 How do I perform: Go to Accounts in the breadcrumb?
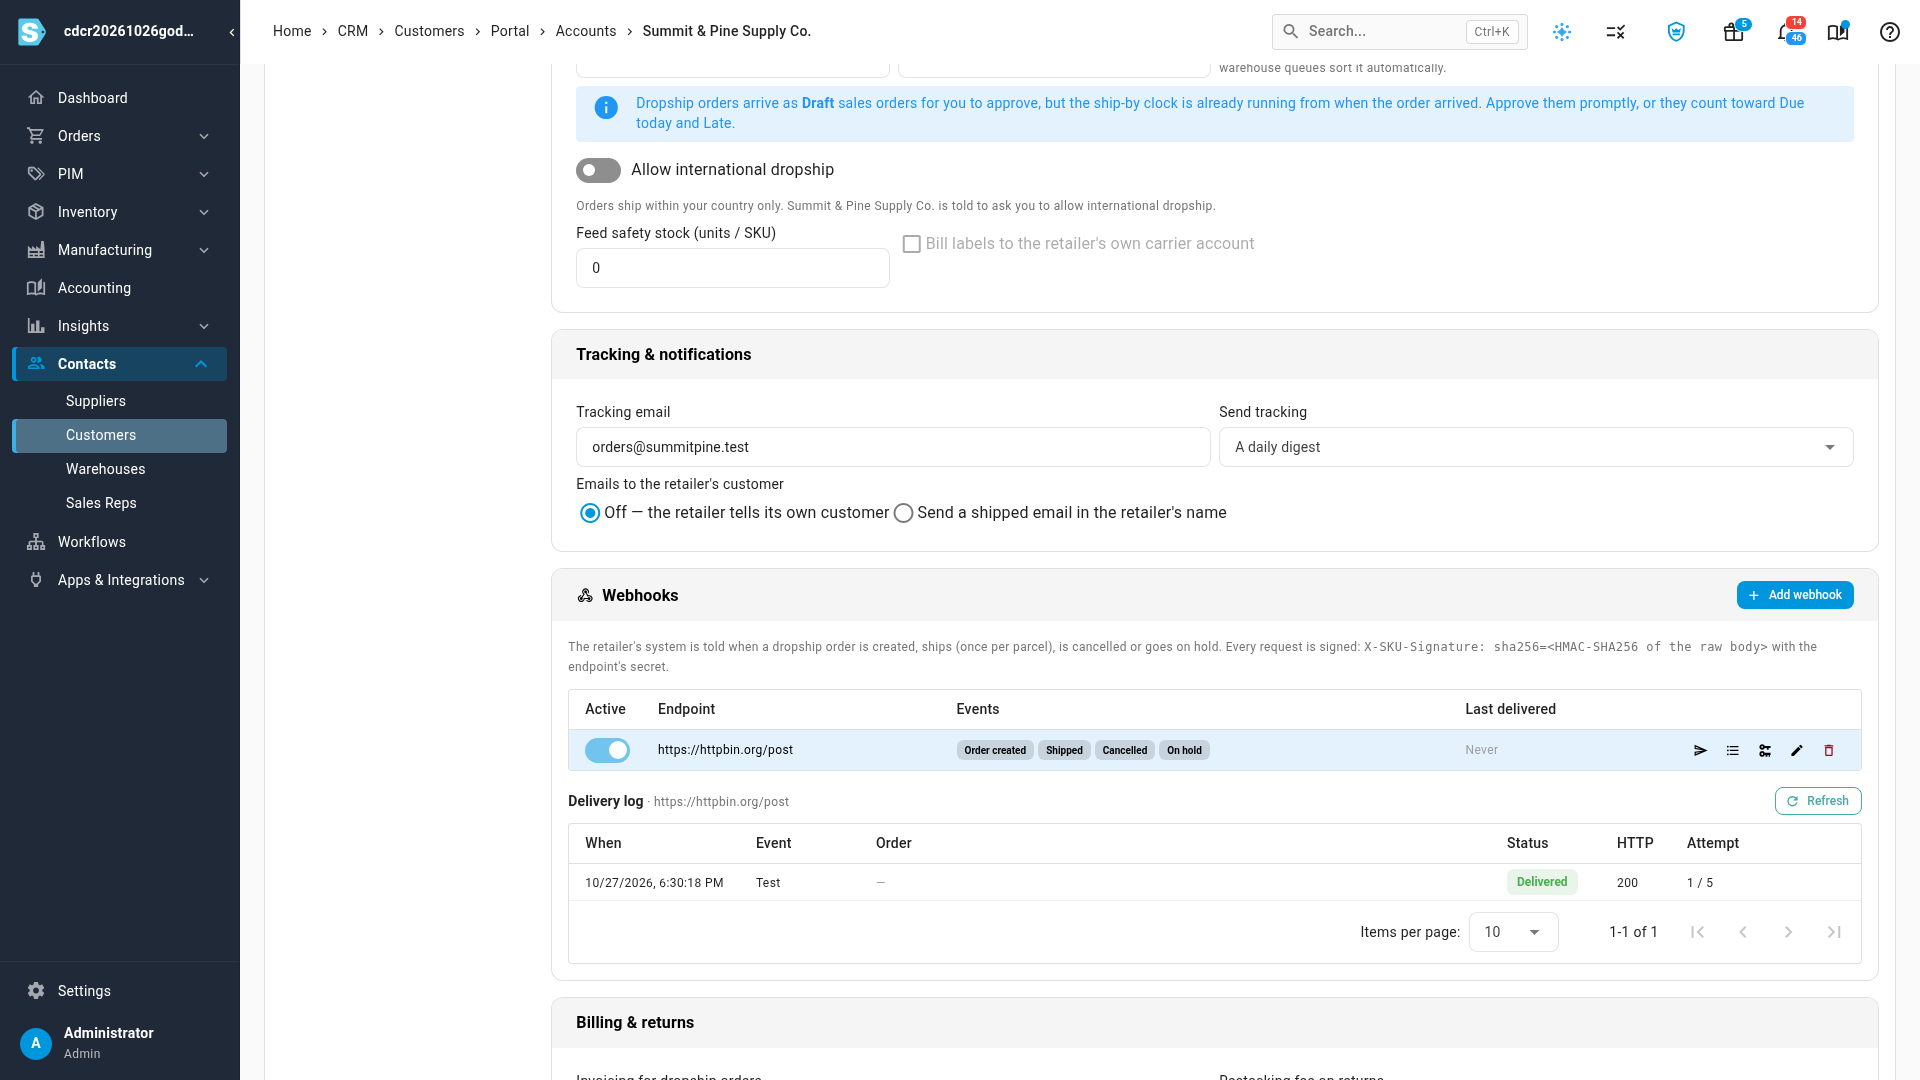586,31
